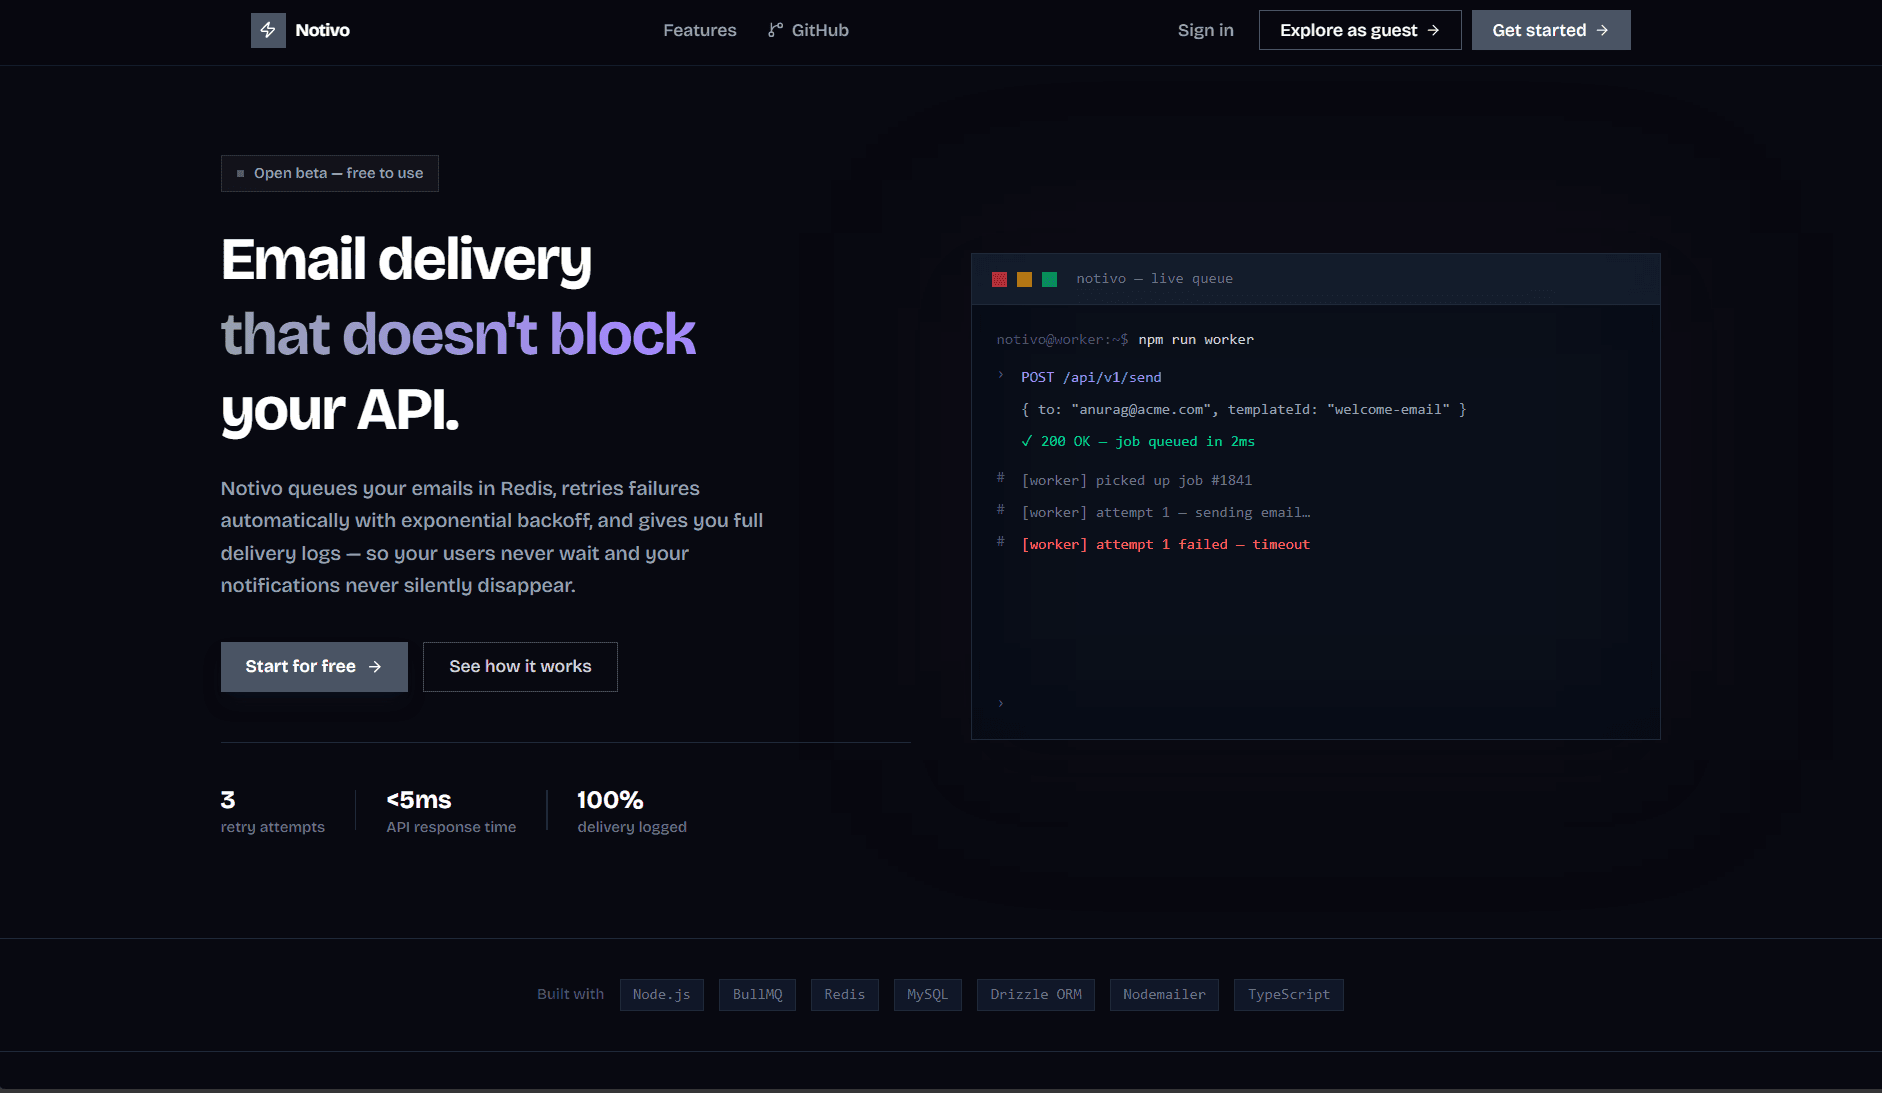Screen dimensions: 1882x1093
Task: Click the green checkmark beside 200 OK
Action: [x=1027, y=441]
